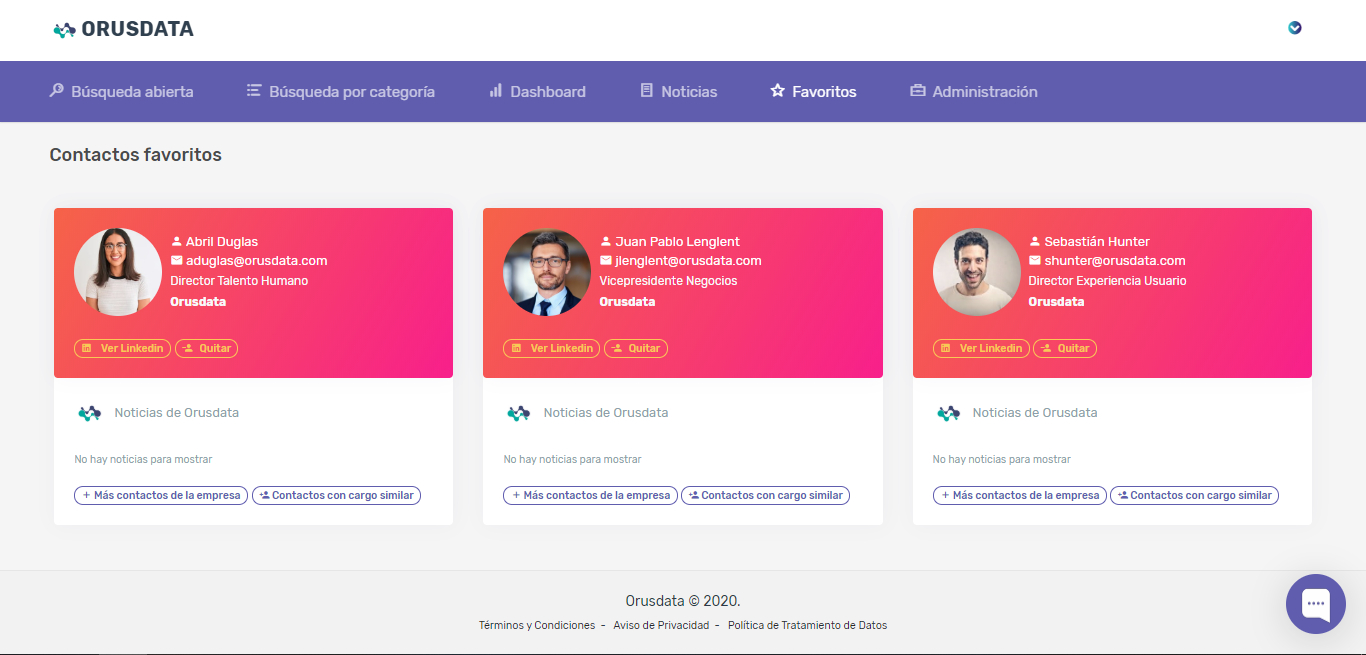1366x655 pixels.
Task: Switch to Noticias section
Action: (x=679, y=91)
